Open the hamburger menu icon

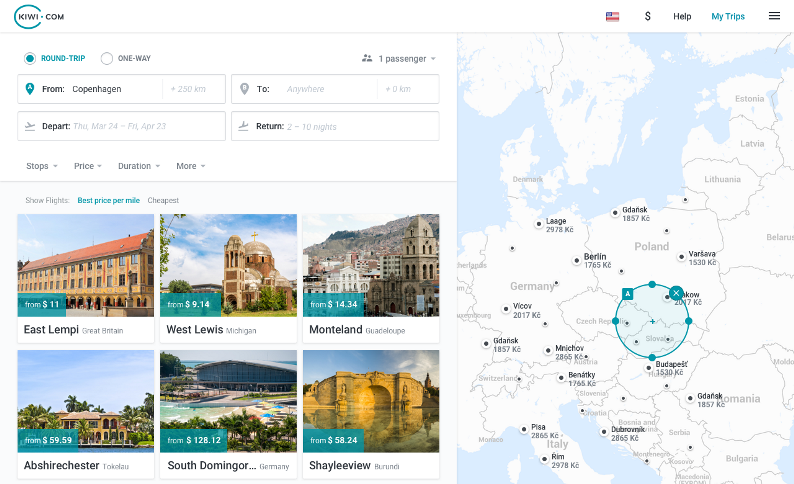[774, 16]
